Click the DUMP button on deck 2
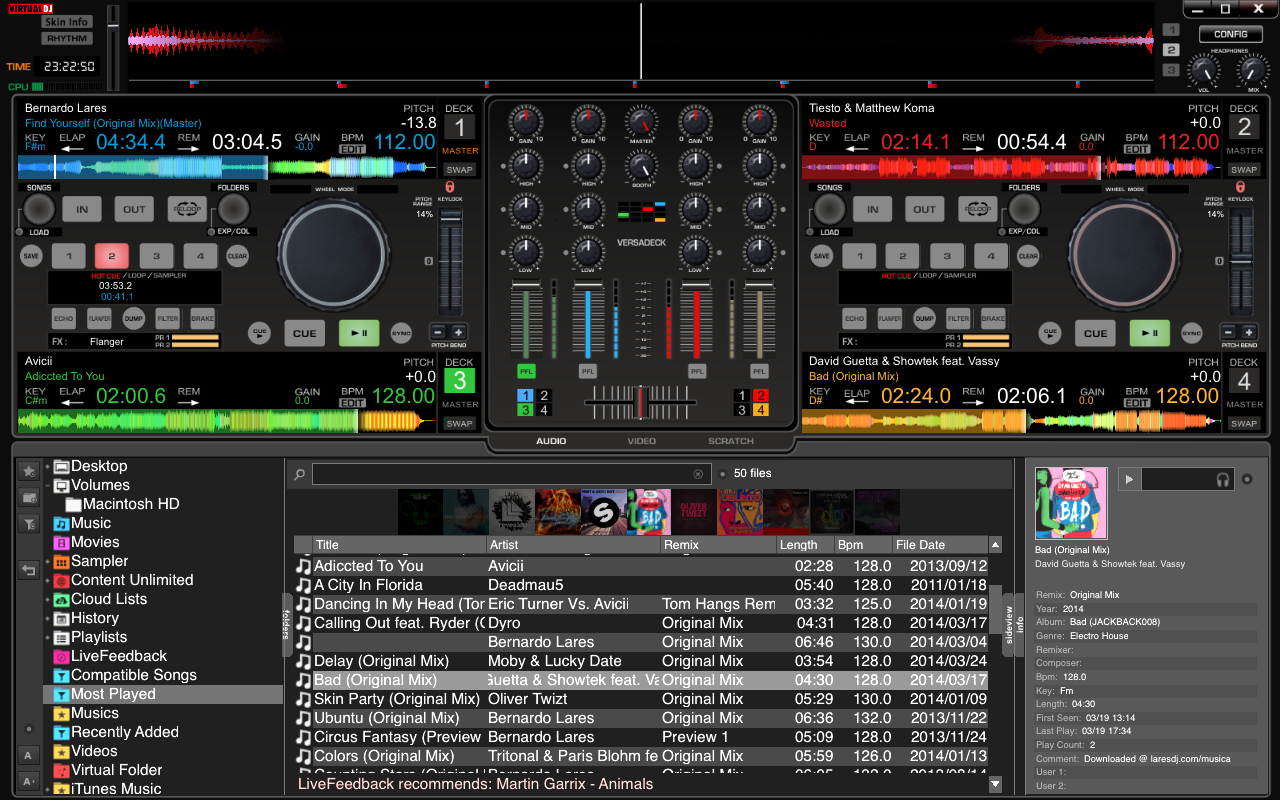Viewport: 1280px width, 800px height. (925, 319)
